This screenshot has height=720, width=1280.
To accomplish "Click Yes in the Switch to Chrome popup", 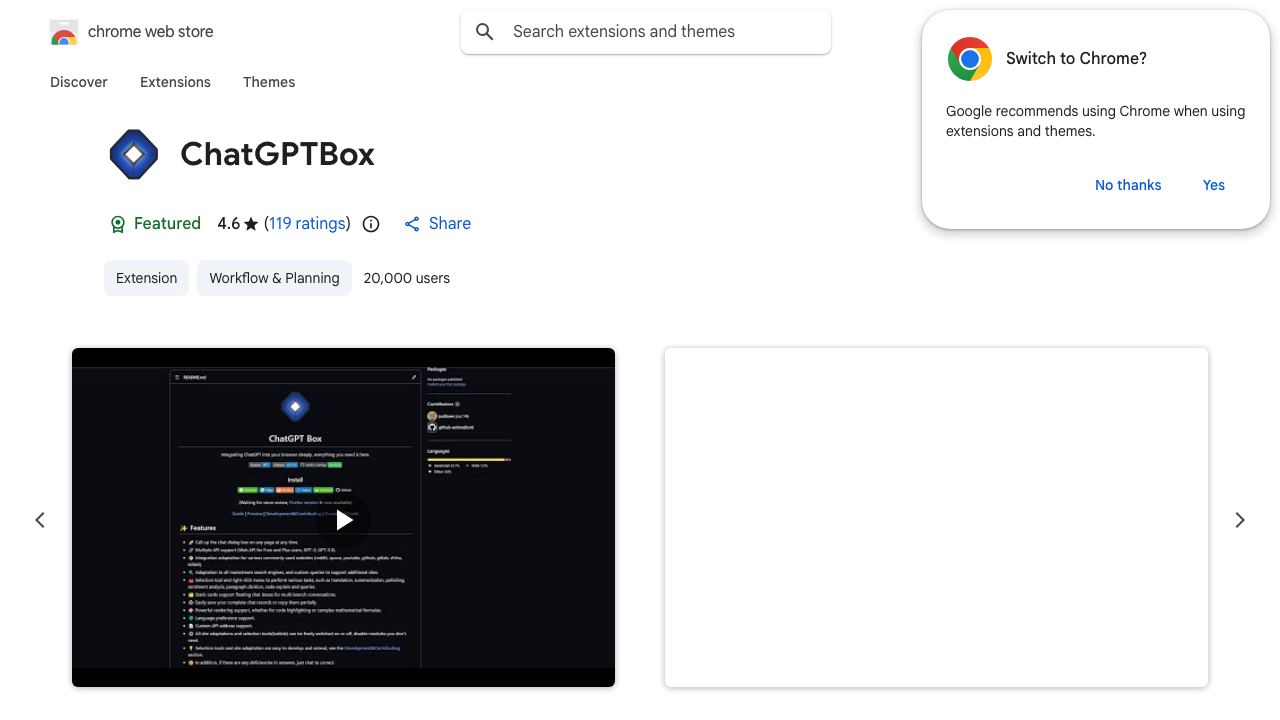I will click(1214, 185).
